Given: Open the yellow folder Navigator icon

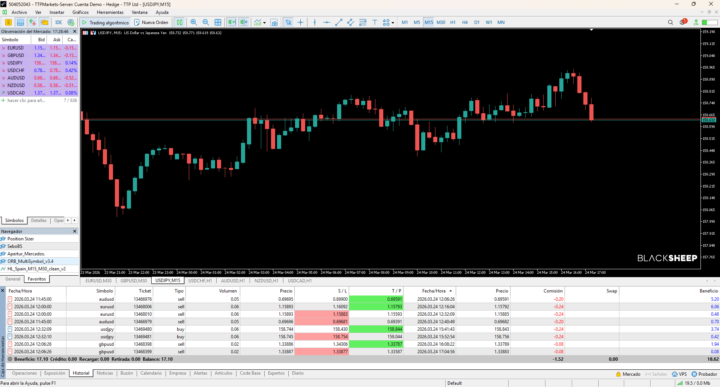Looking at the screenshot, I should (44, 22).
